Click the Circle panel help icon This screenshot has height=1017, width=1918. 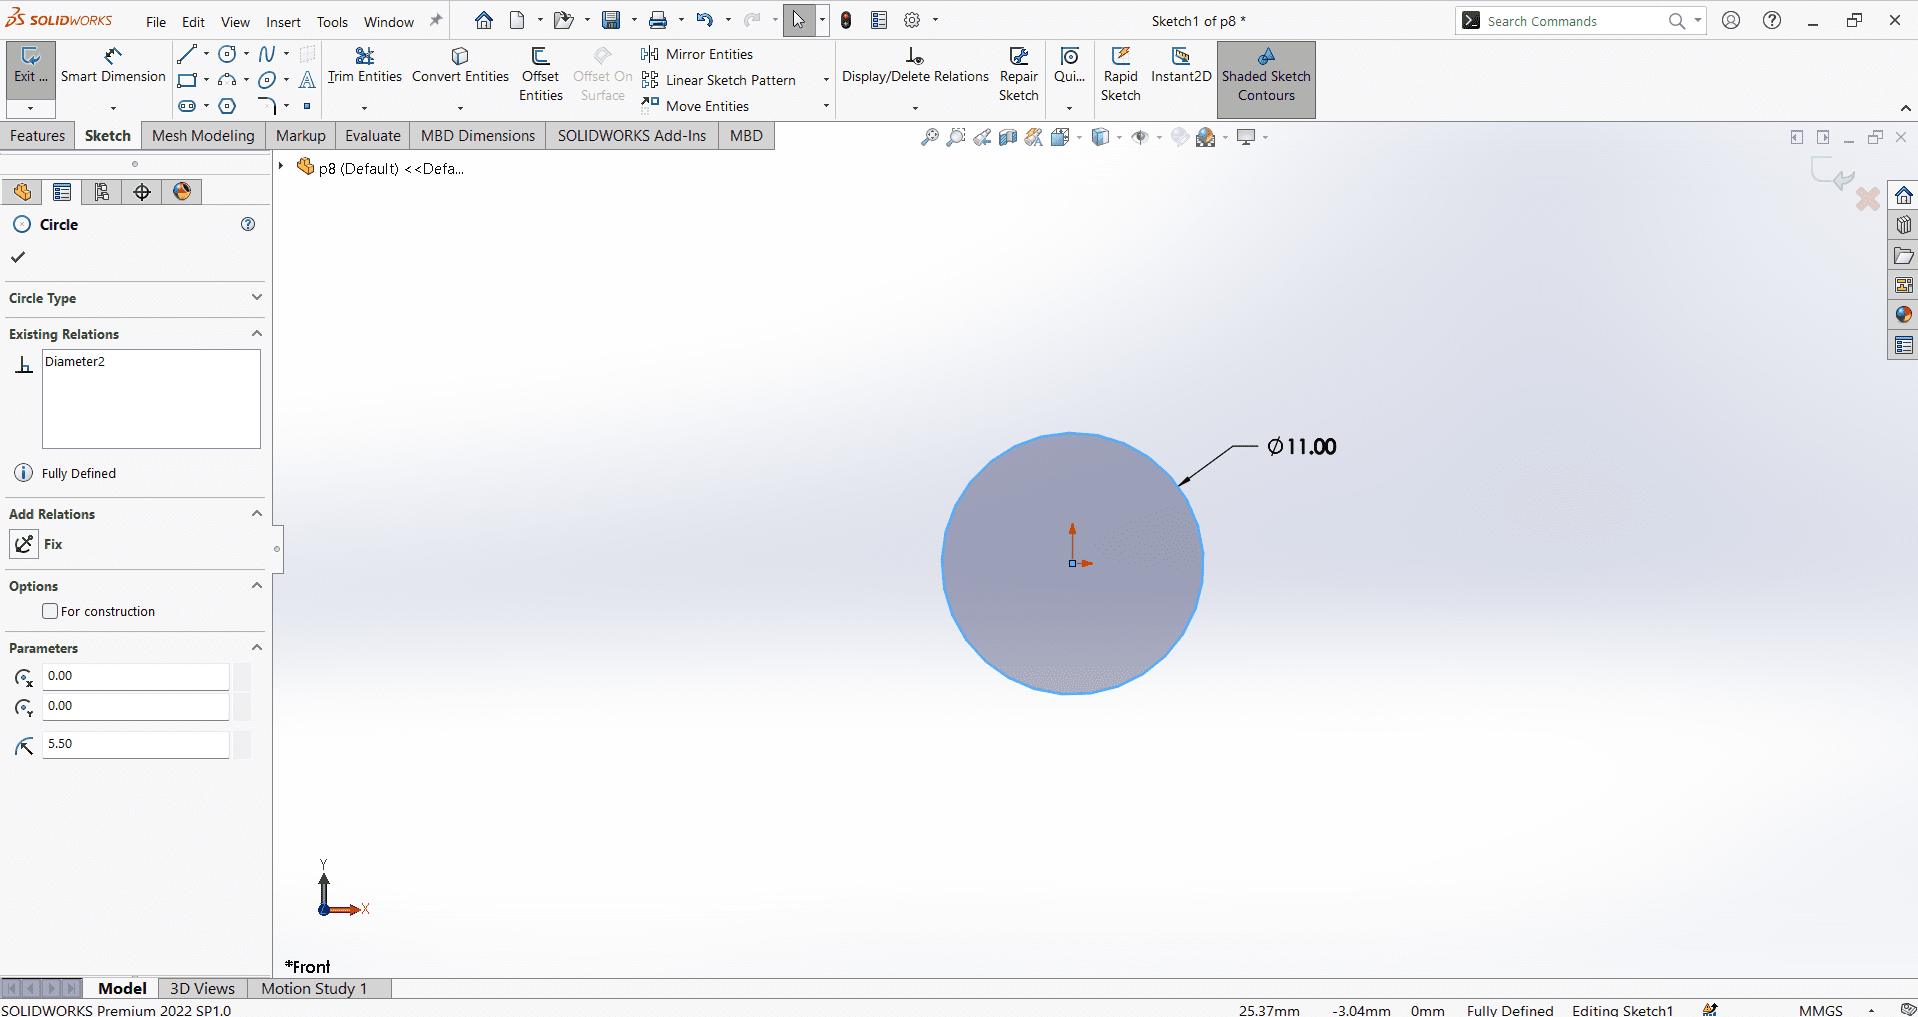tap(248, 224)
